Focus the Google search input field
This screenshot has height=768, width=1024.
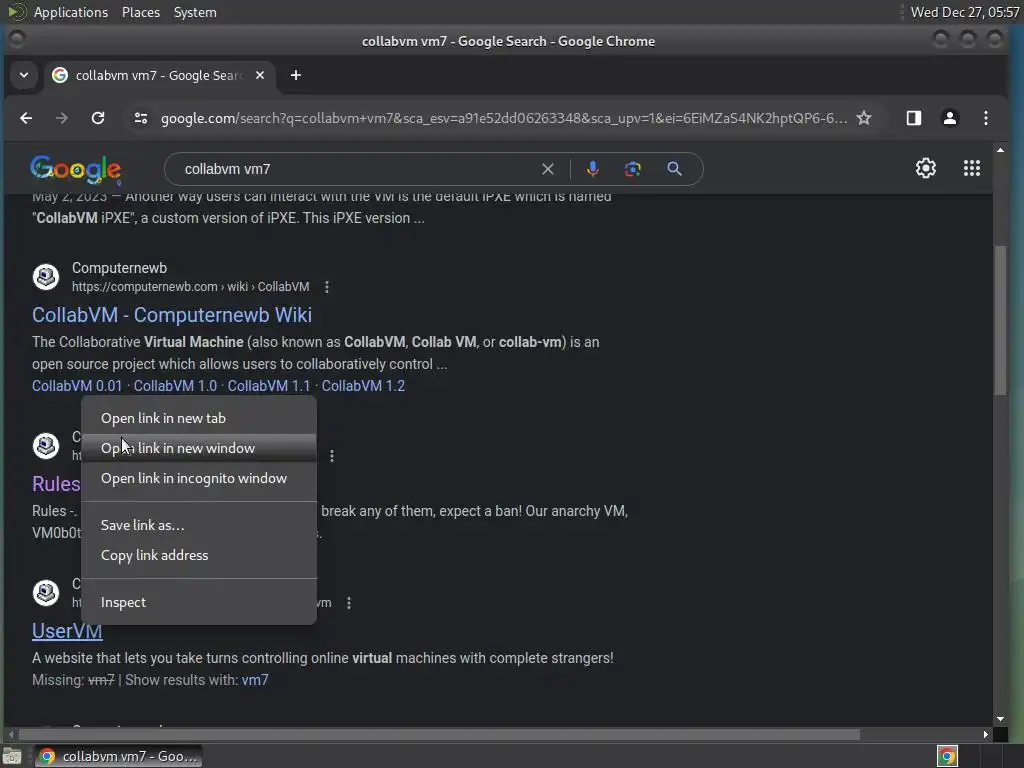coord(353,169)
